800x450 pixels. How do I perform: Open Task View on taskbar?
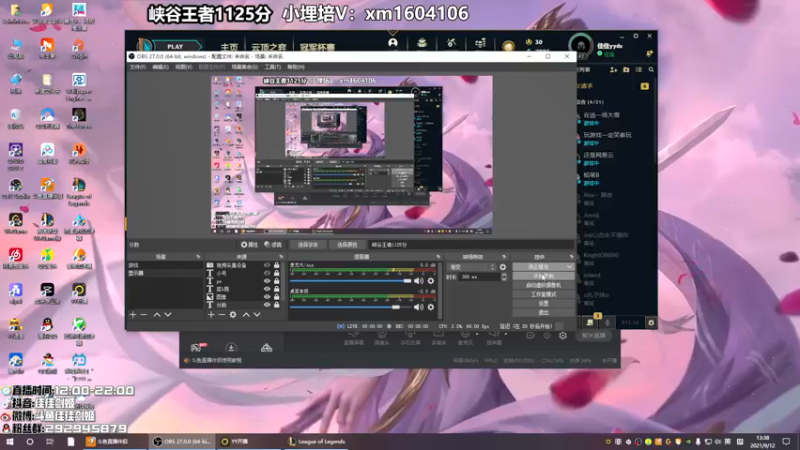[49, 441]
